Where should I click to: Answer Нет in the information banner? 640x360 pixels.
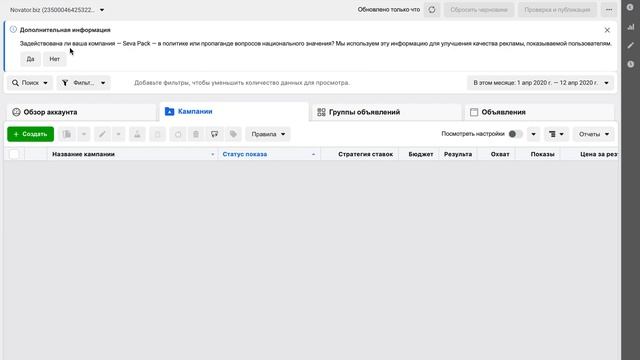pyautogui.click(x=54, y=59)
